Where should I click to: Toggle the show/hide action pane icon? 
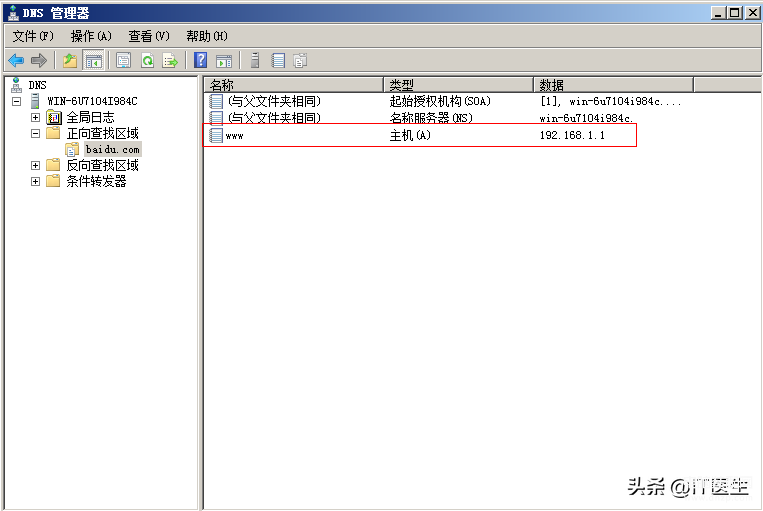(x=224, y=61)
